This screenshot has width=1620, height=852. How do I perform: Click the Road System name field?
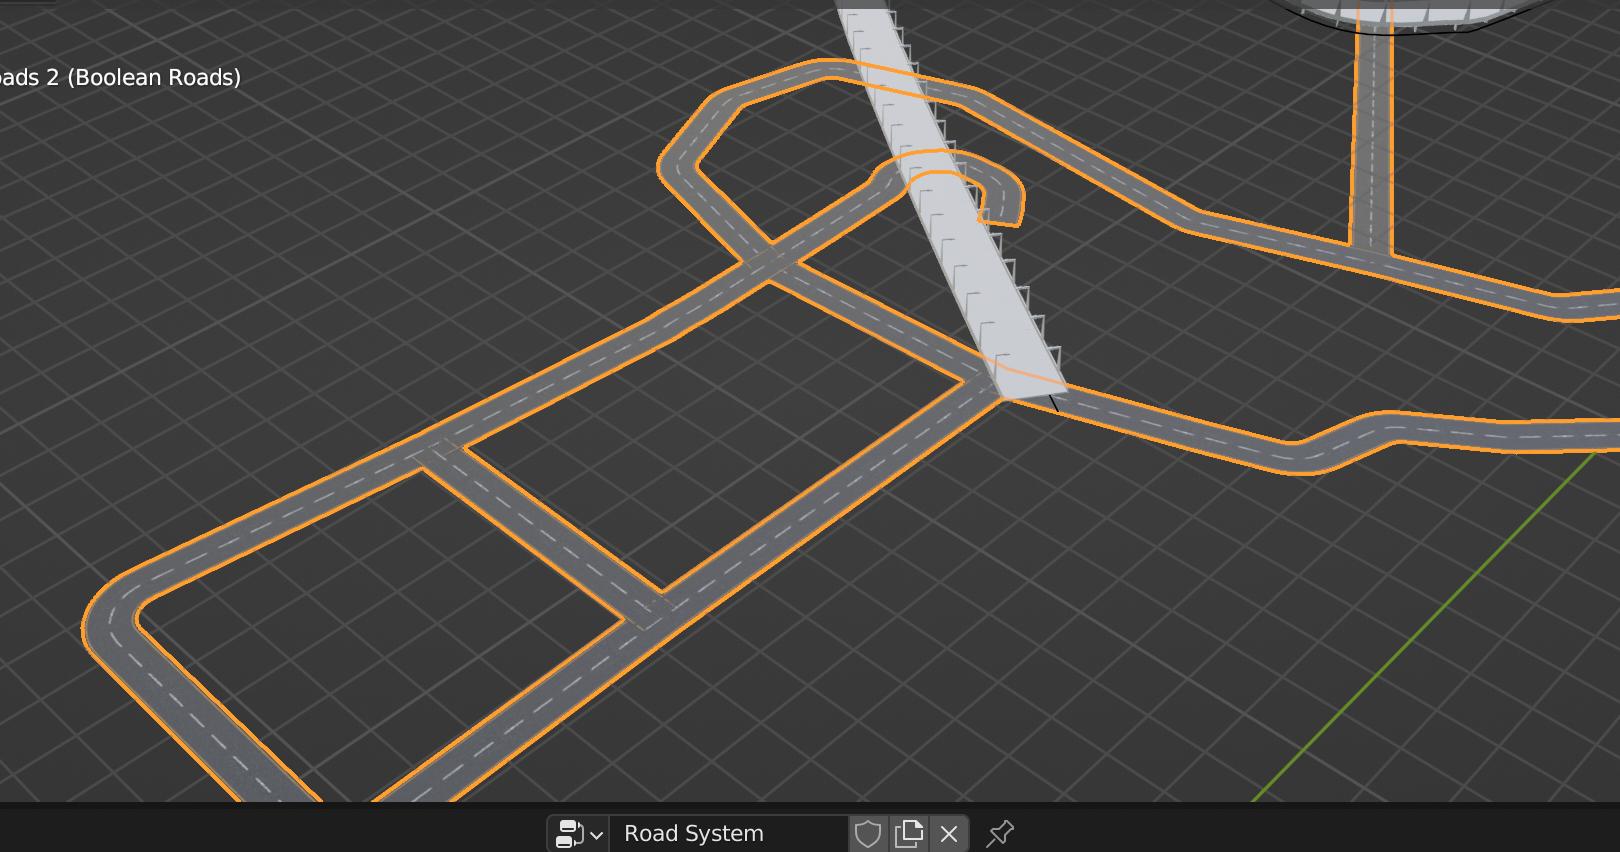[728, 833]
